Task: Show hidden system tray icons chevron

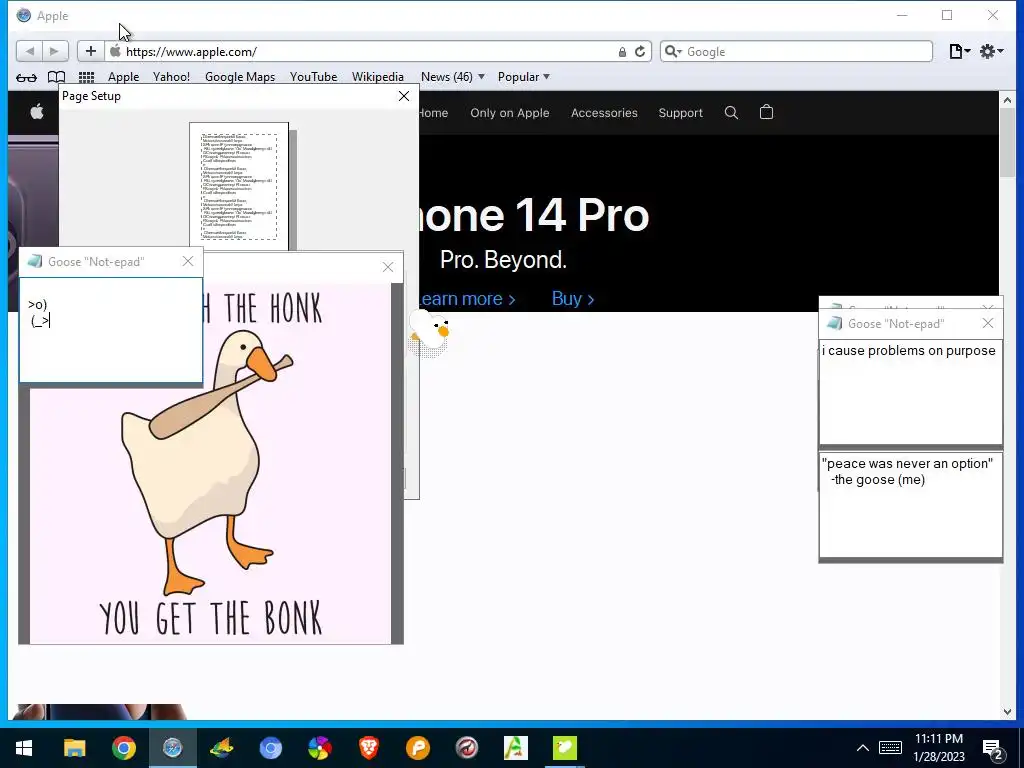Action: click(863, 748)
